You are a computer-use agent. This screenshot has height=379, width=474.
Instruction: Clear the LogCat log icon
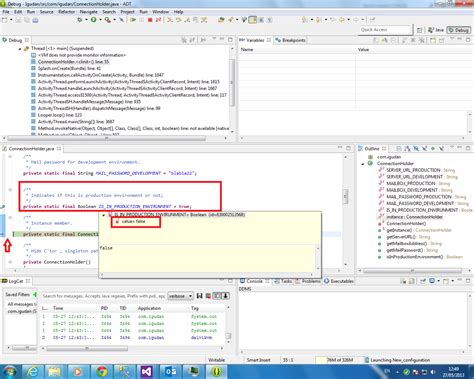[x=208, y=296]
